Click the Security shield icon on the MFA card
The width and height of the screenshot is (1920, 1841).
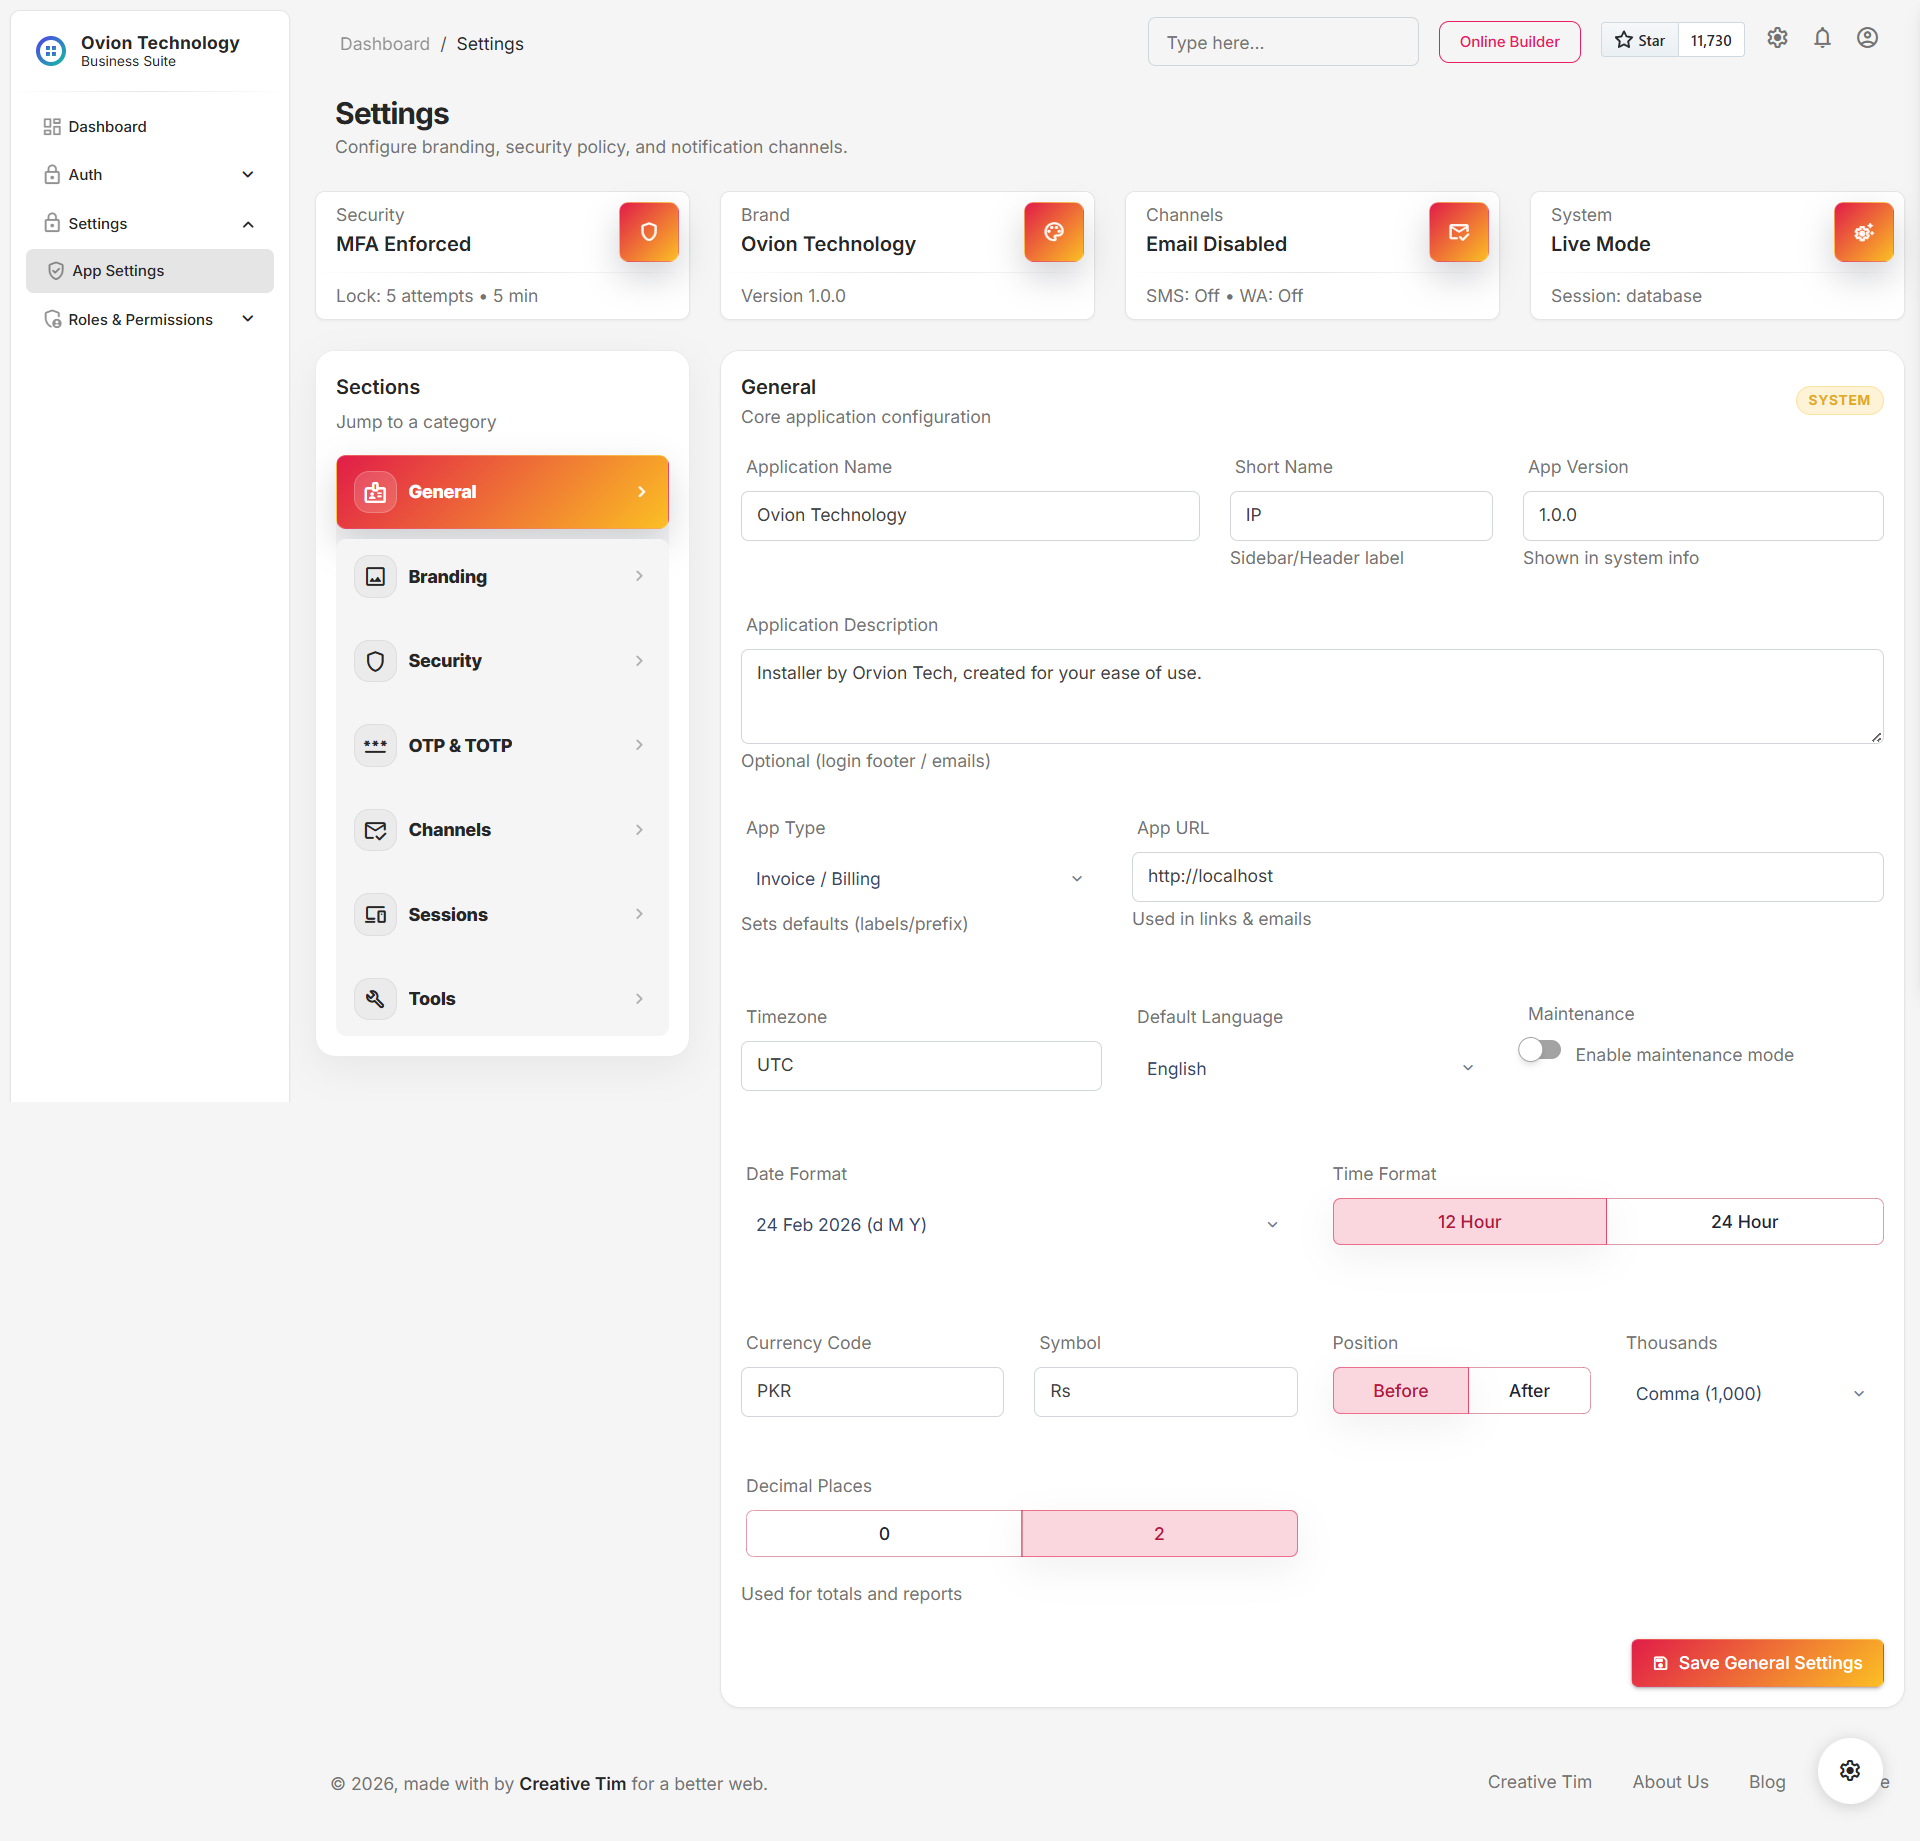pyautogui.click(x=648, y=231)
